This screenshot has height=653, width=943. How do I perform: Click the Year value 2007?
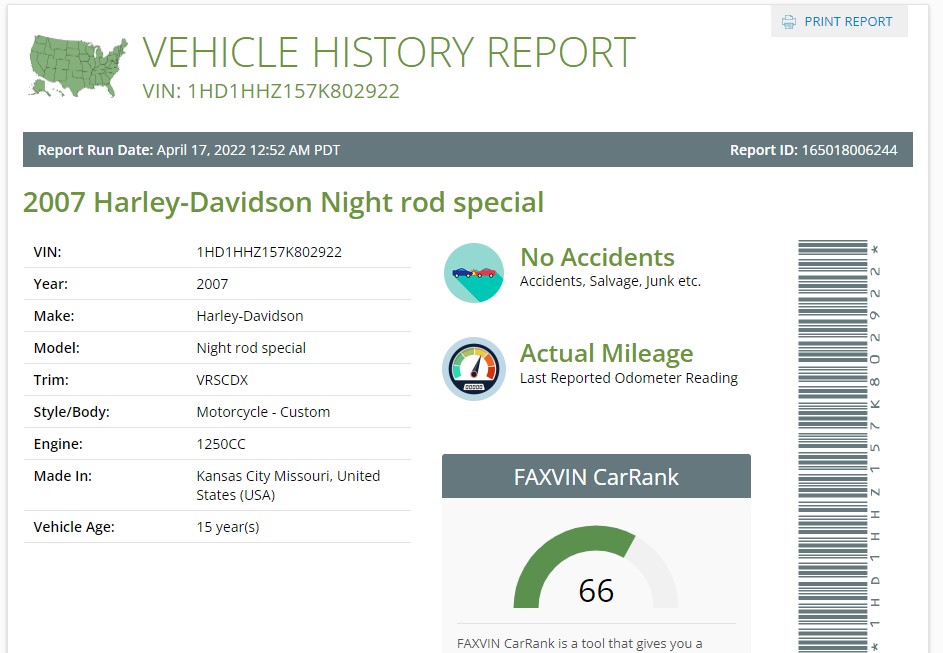pyautogui.click(x=212, y=284)
